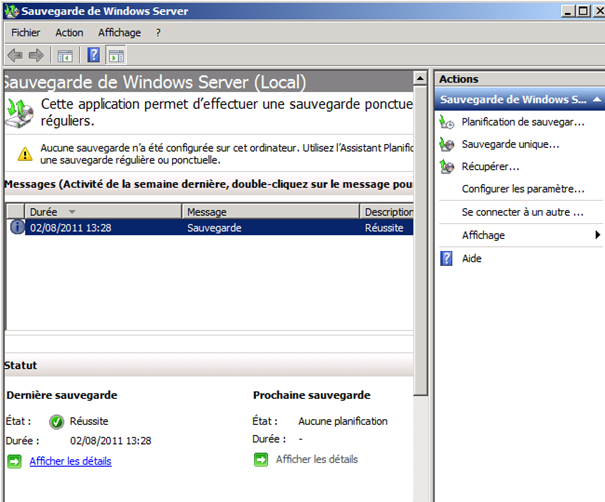The image size is (605, 502).
Task: Open Planification de sauvegar... action
Action: [523, 122]
